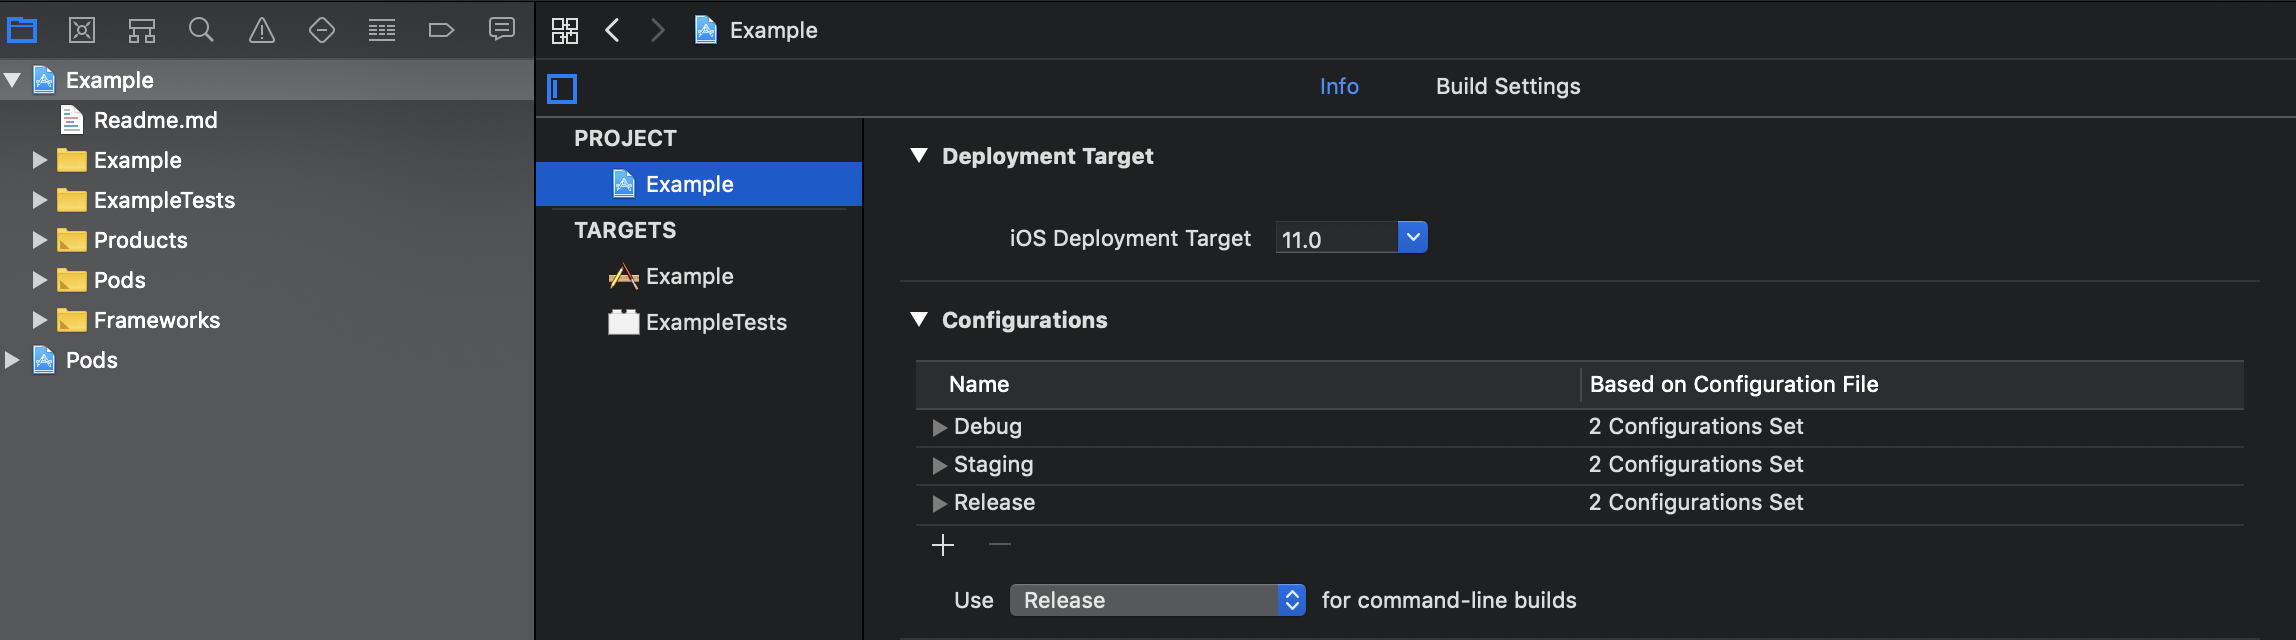Viewport: 2296px width, 640px height.
Task: Expand the ExampleTests folder
Action: 40,200
